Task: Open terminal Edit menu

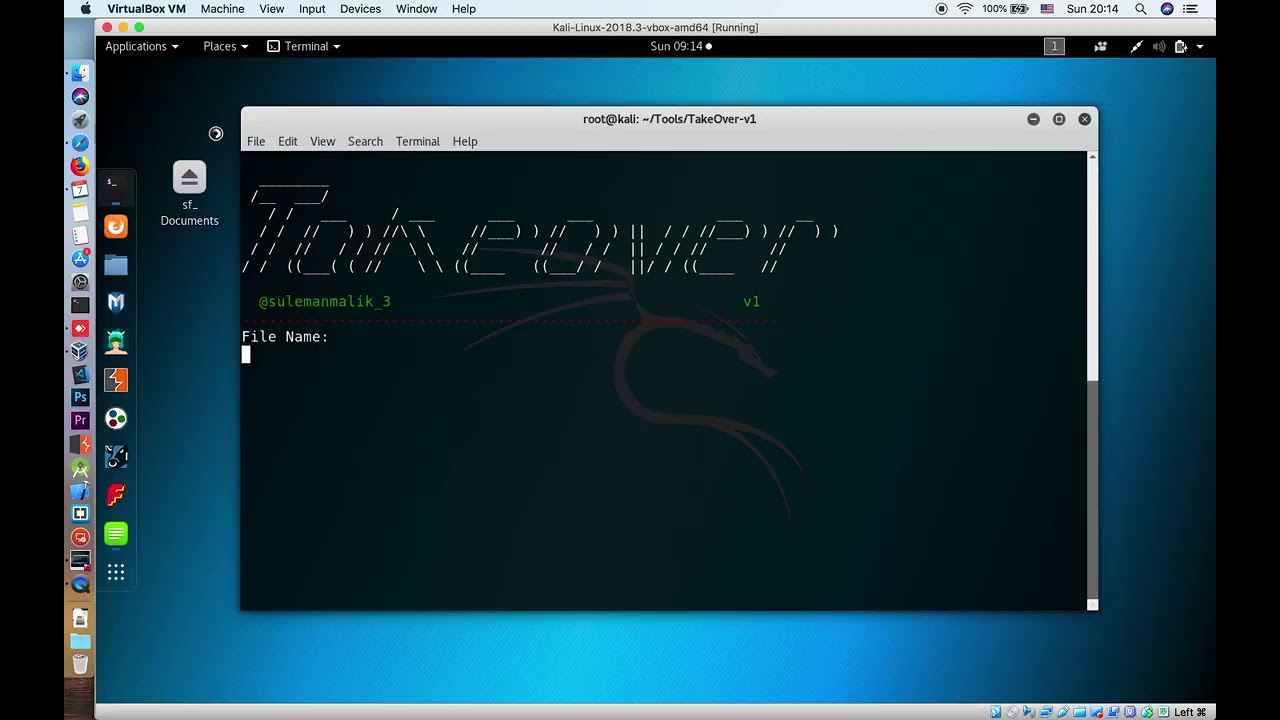Action: tap(288, 141)
